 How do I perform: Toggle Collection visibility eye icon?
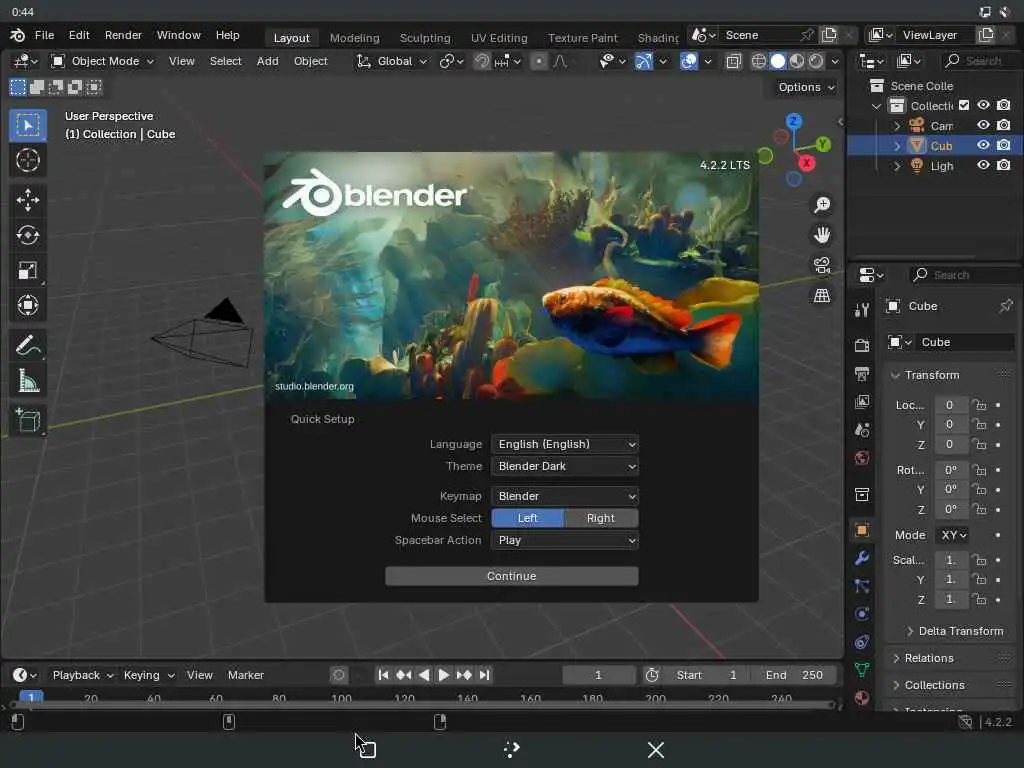click(983, 104)
